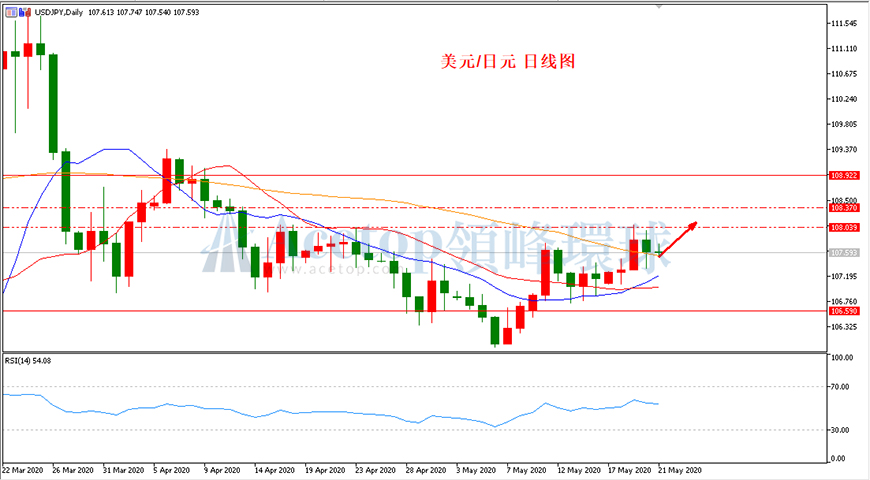Click the RSI(14) 54.08 indicator label
Viewport: 870px width, 480px height.
click(28, 361)
